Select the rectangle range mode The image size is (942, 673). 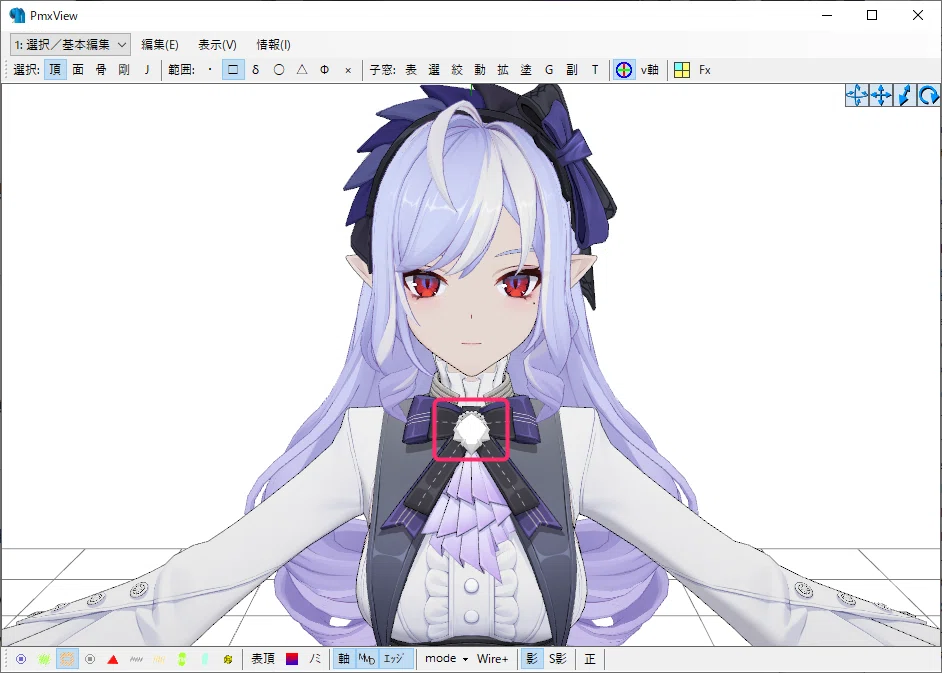click(x=233, y=70)
